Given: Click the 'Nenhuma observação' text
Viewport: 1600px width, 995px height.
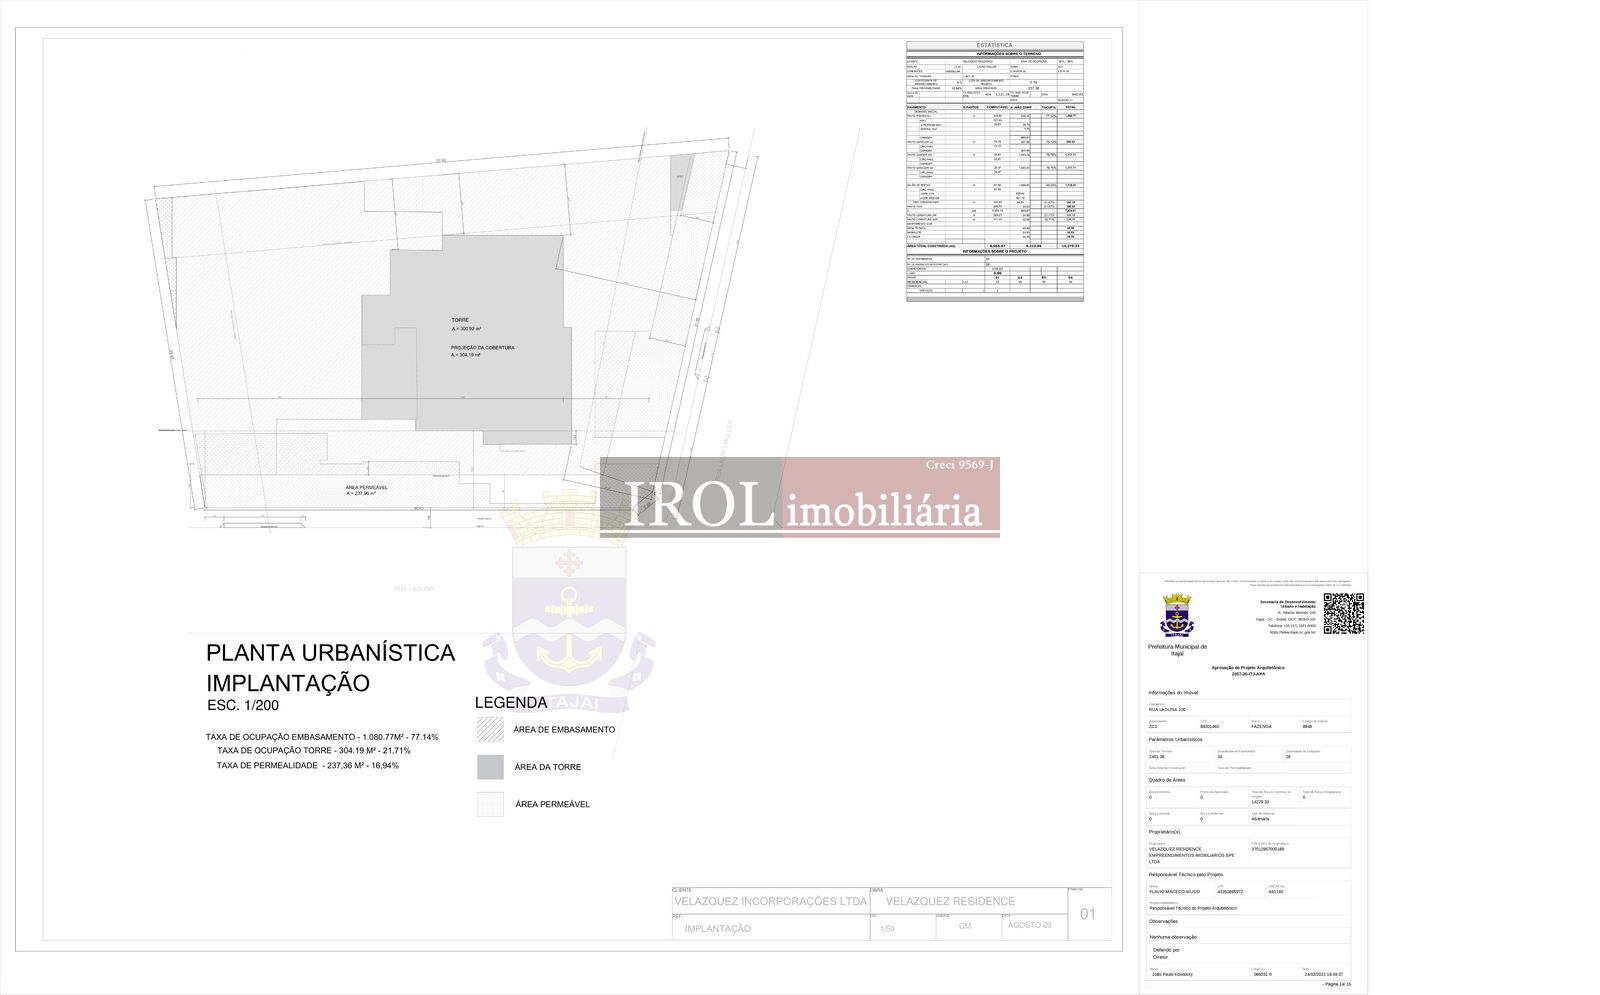Looking at the screenshot, I should pos(1173,937).
